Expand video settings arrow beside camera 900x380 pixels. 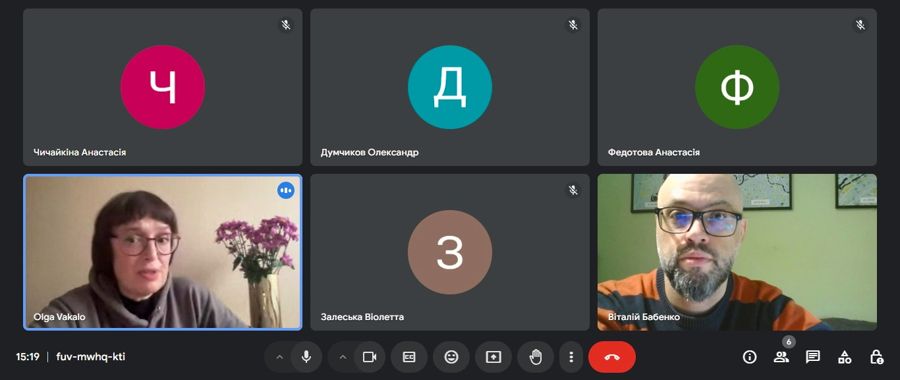click(x=343, y=357)
